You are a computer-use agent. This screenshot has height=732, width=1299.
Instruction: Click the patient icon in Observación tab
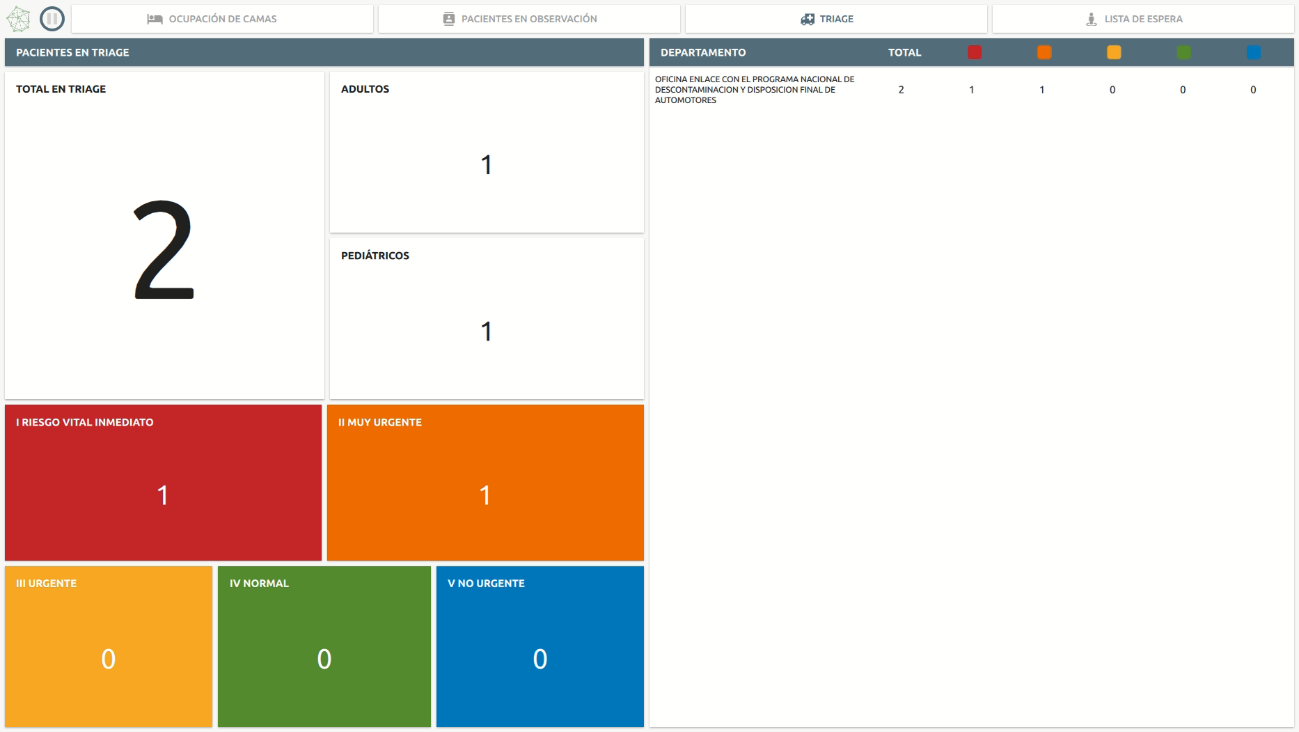click(449, 19)
